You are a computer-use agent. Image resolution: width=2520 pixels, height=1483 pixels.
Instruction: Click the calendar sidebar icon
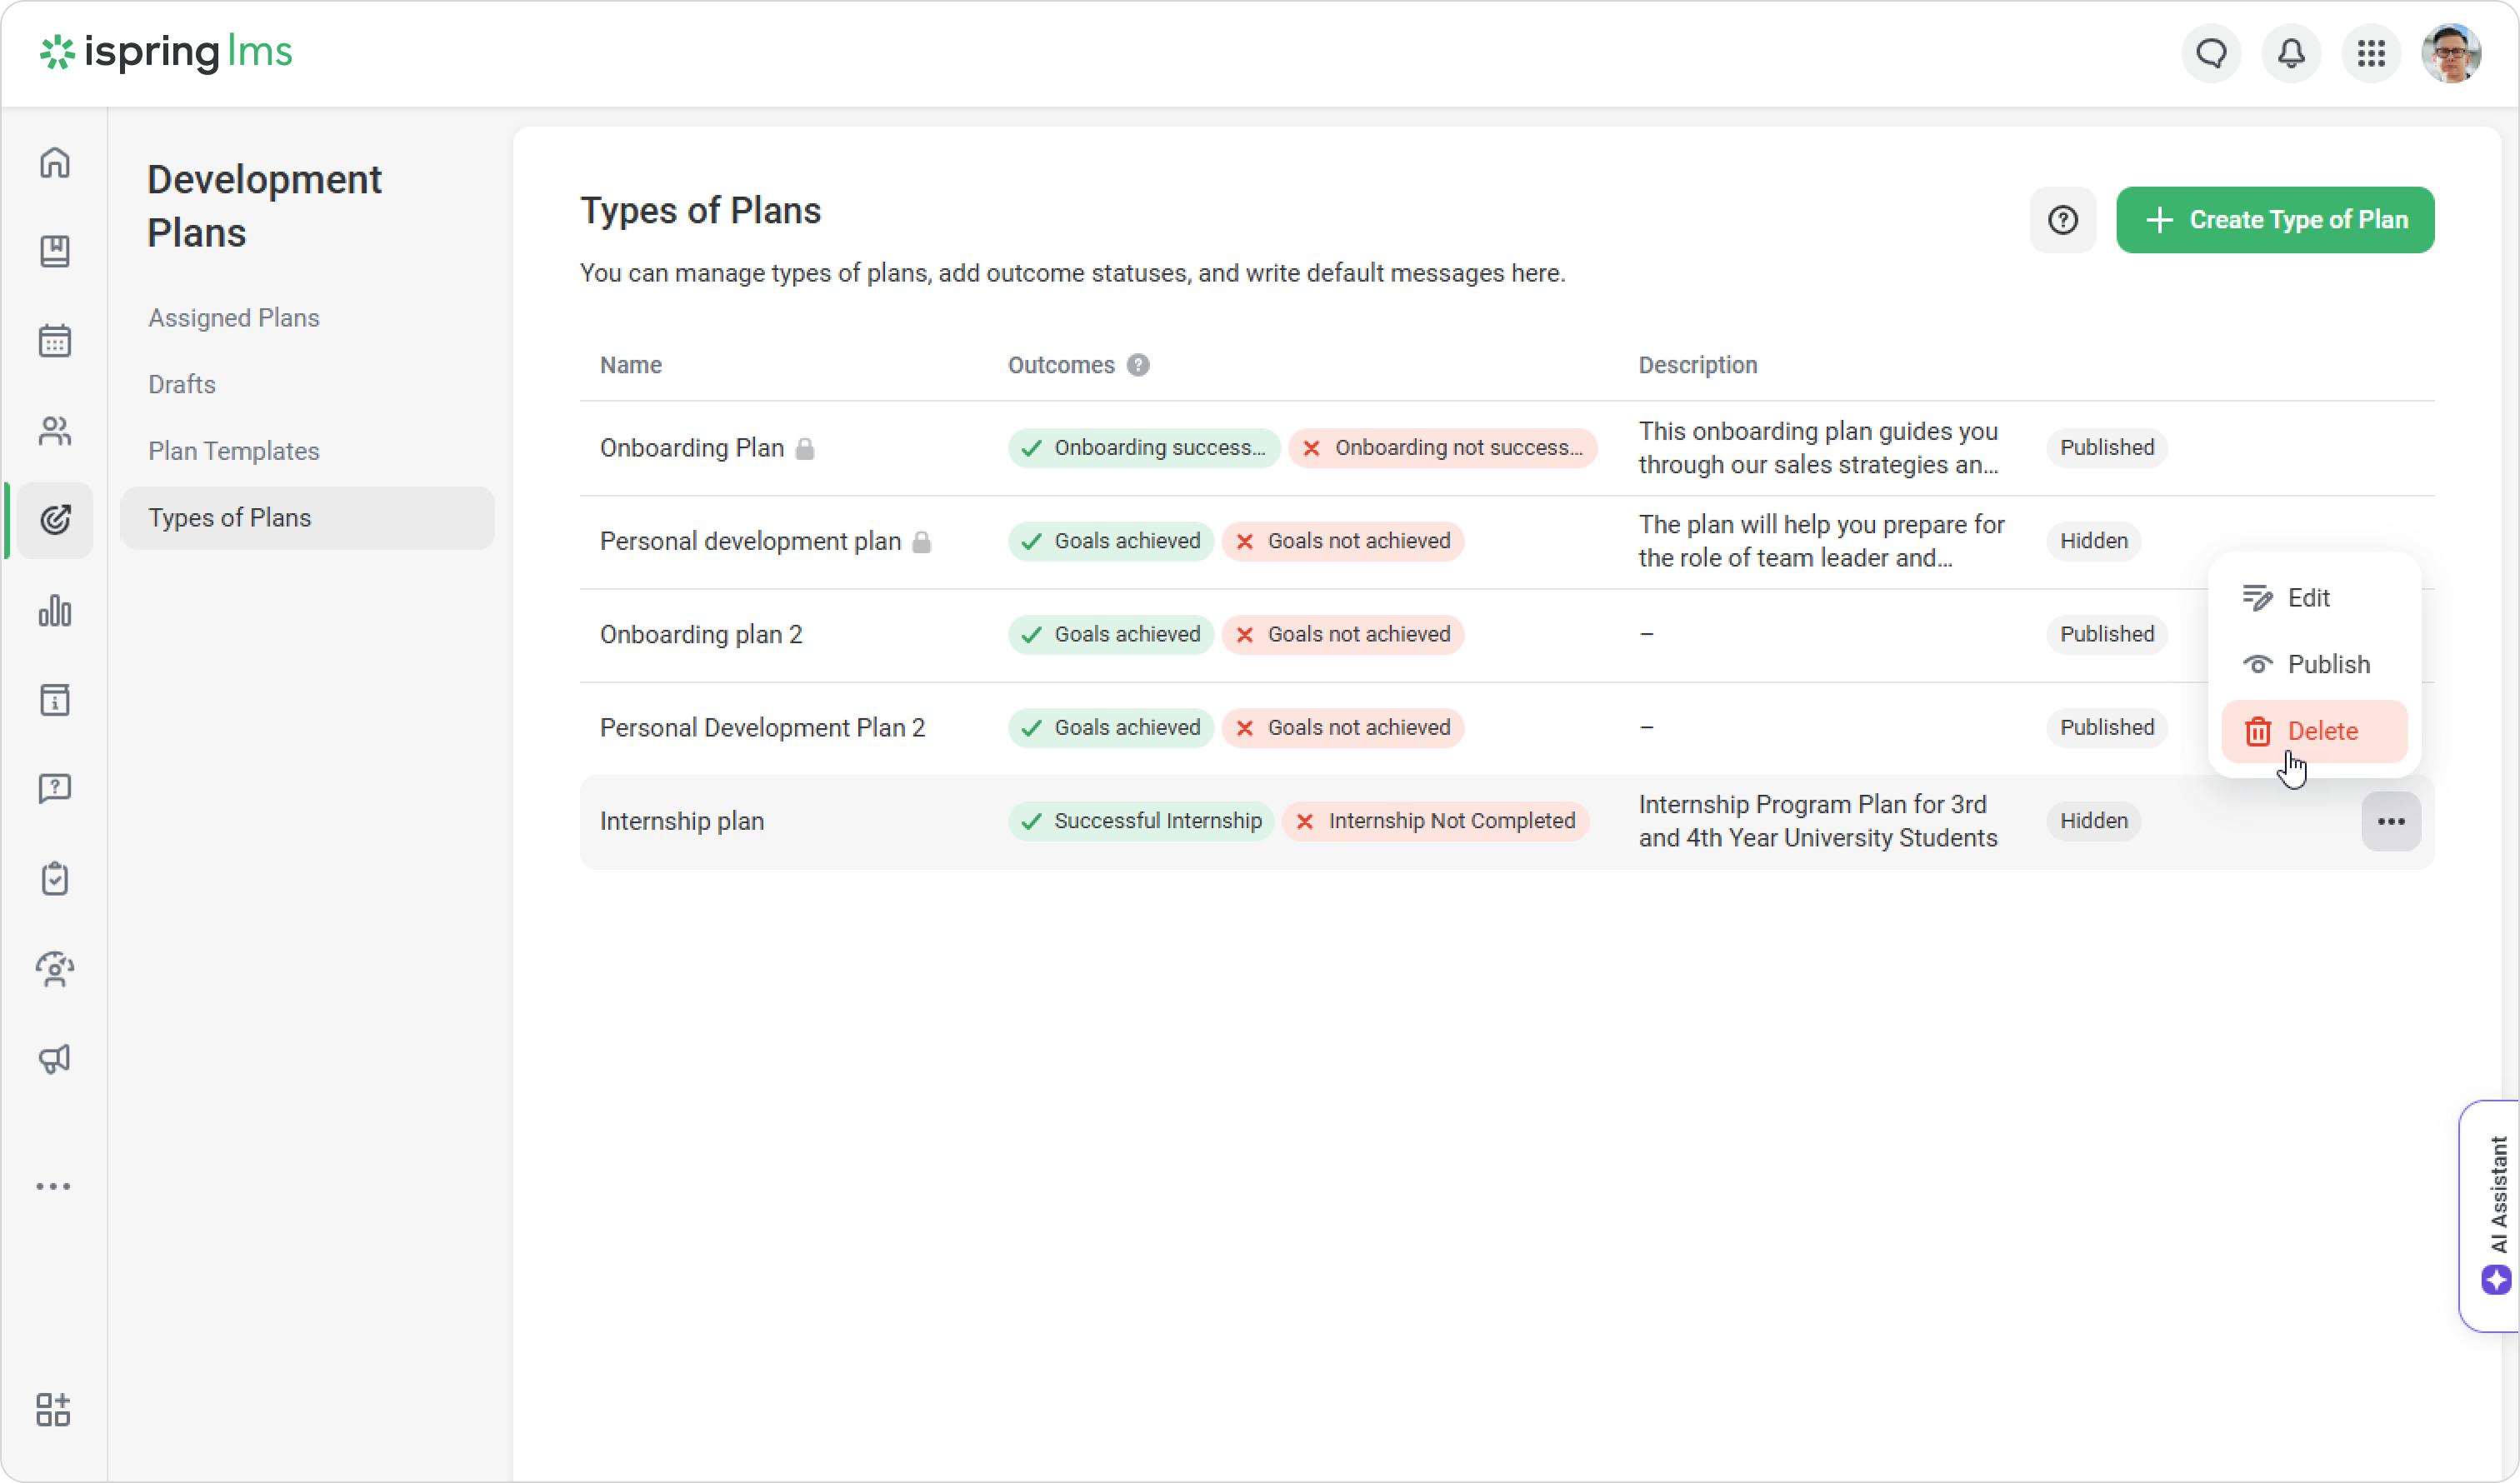[x=55, y=341]
